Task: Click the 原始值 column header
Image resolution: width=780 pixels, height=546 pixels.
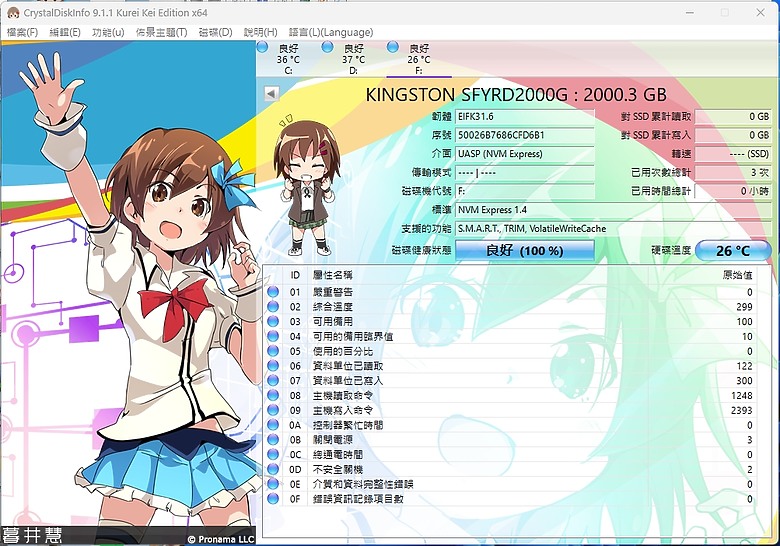Action: point(737,275)
